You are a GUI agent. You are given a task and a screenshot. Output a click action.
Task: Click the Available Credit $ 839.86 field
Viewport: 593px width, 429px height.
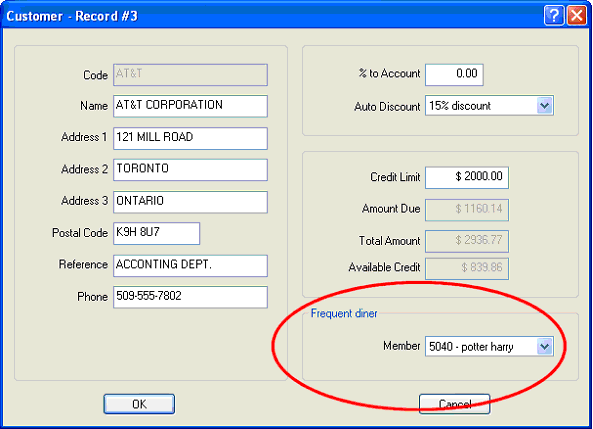467,268
